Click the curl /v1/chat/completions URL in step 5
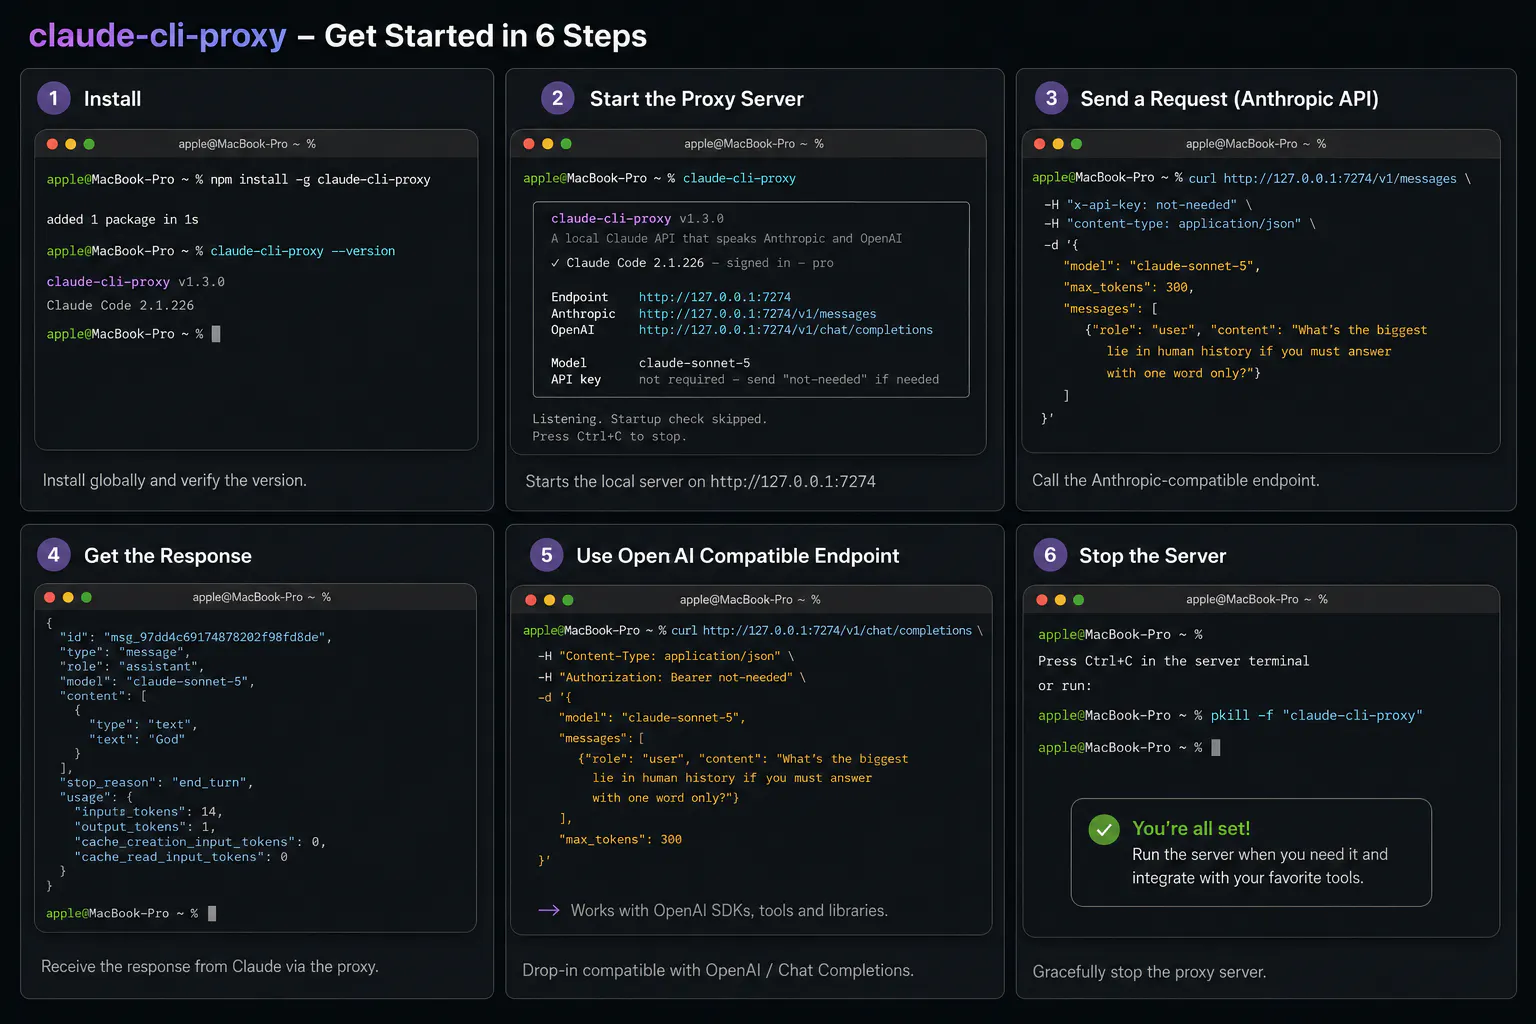 tap(837, 631)
